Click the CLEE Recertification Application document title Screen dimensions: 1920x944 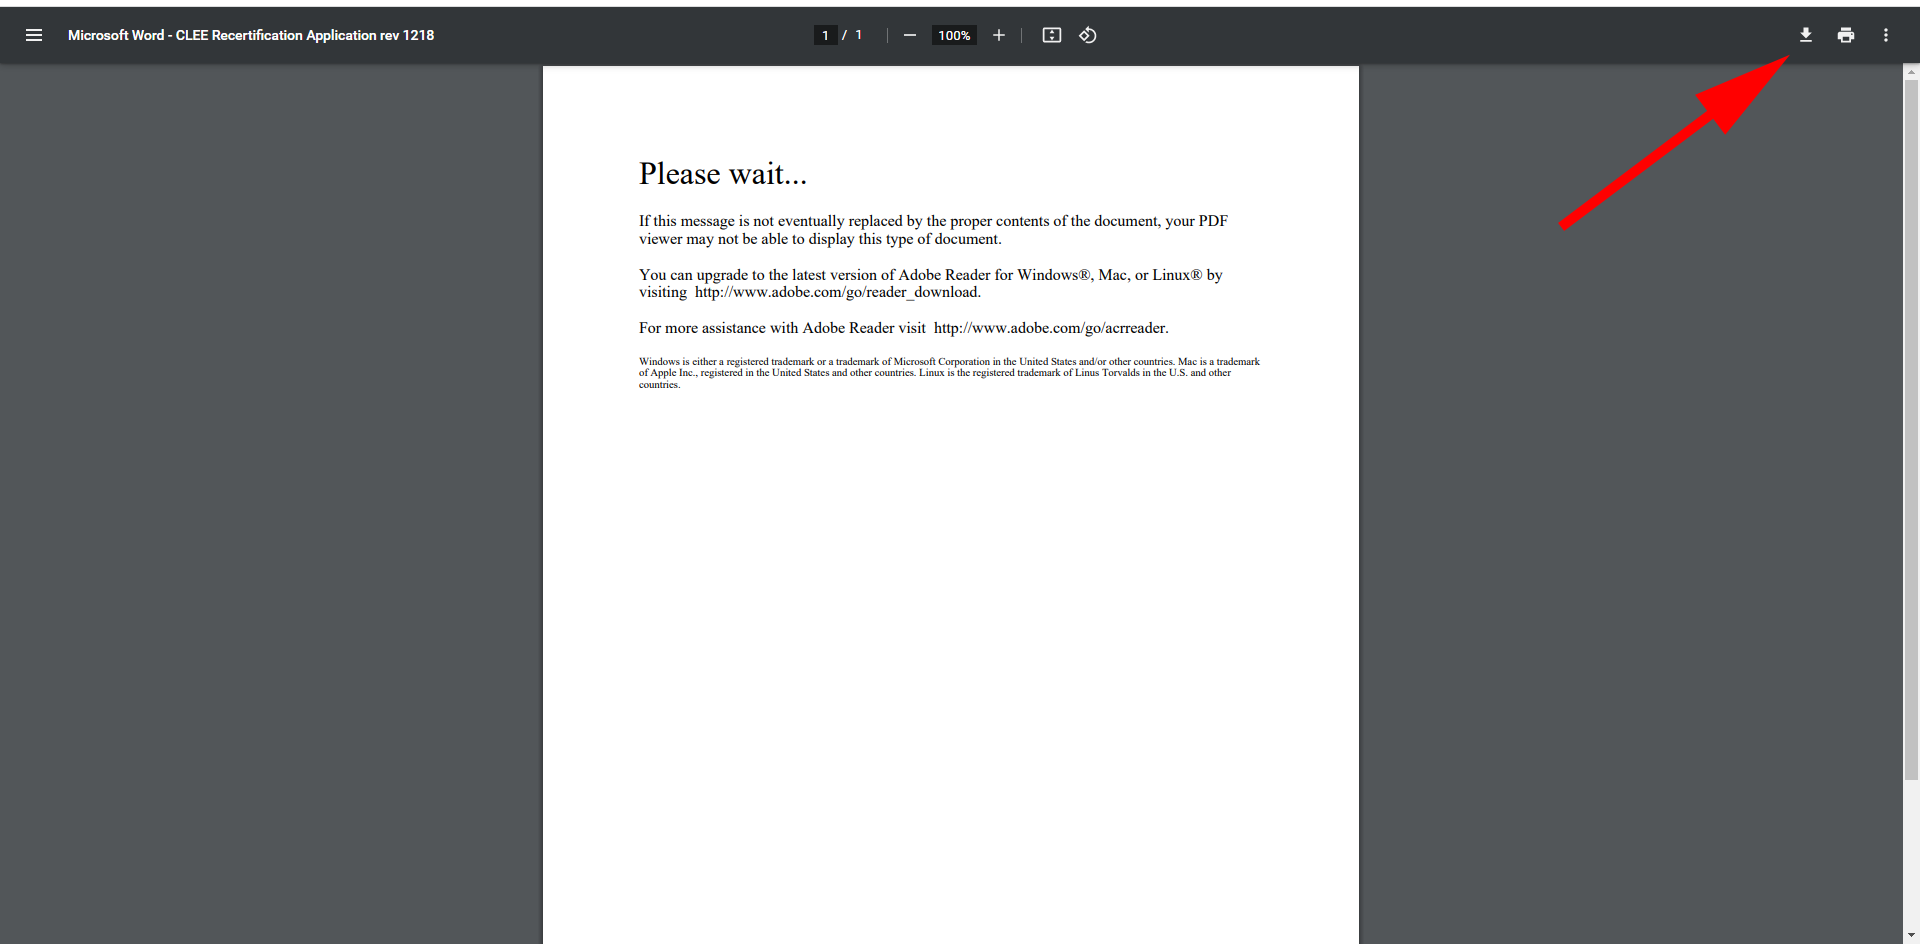pos(251,35)
